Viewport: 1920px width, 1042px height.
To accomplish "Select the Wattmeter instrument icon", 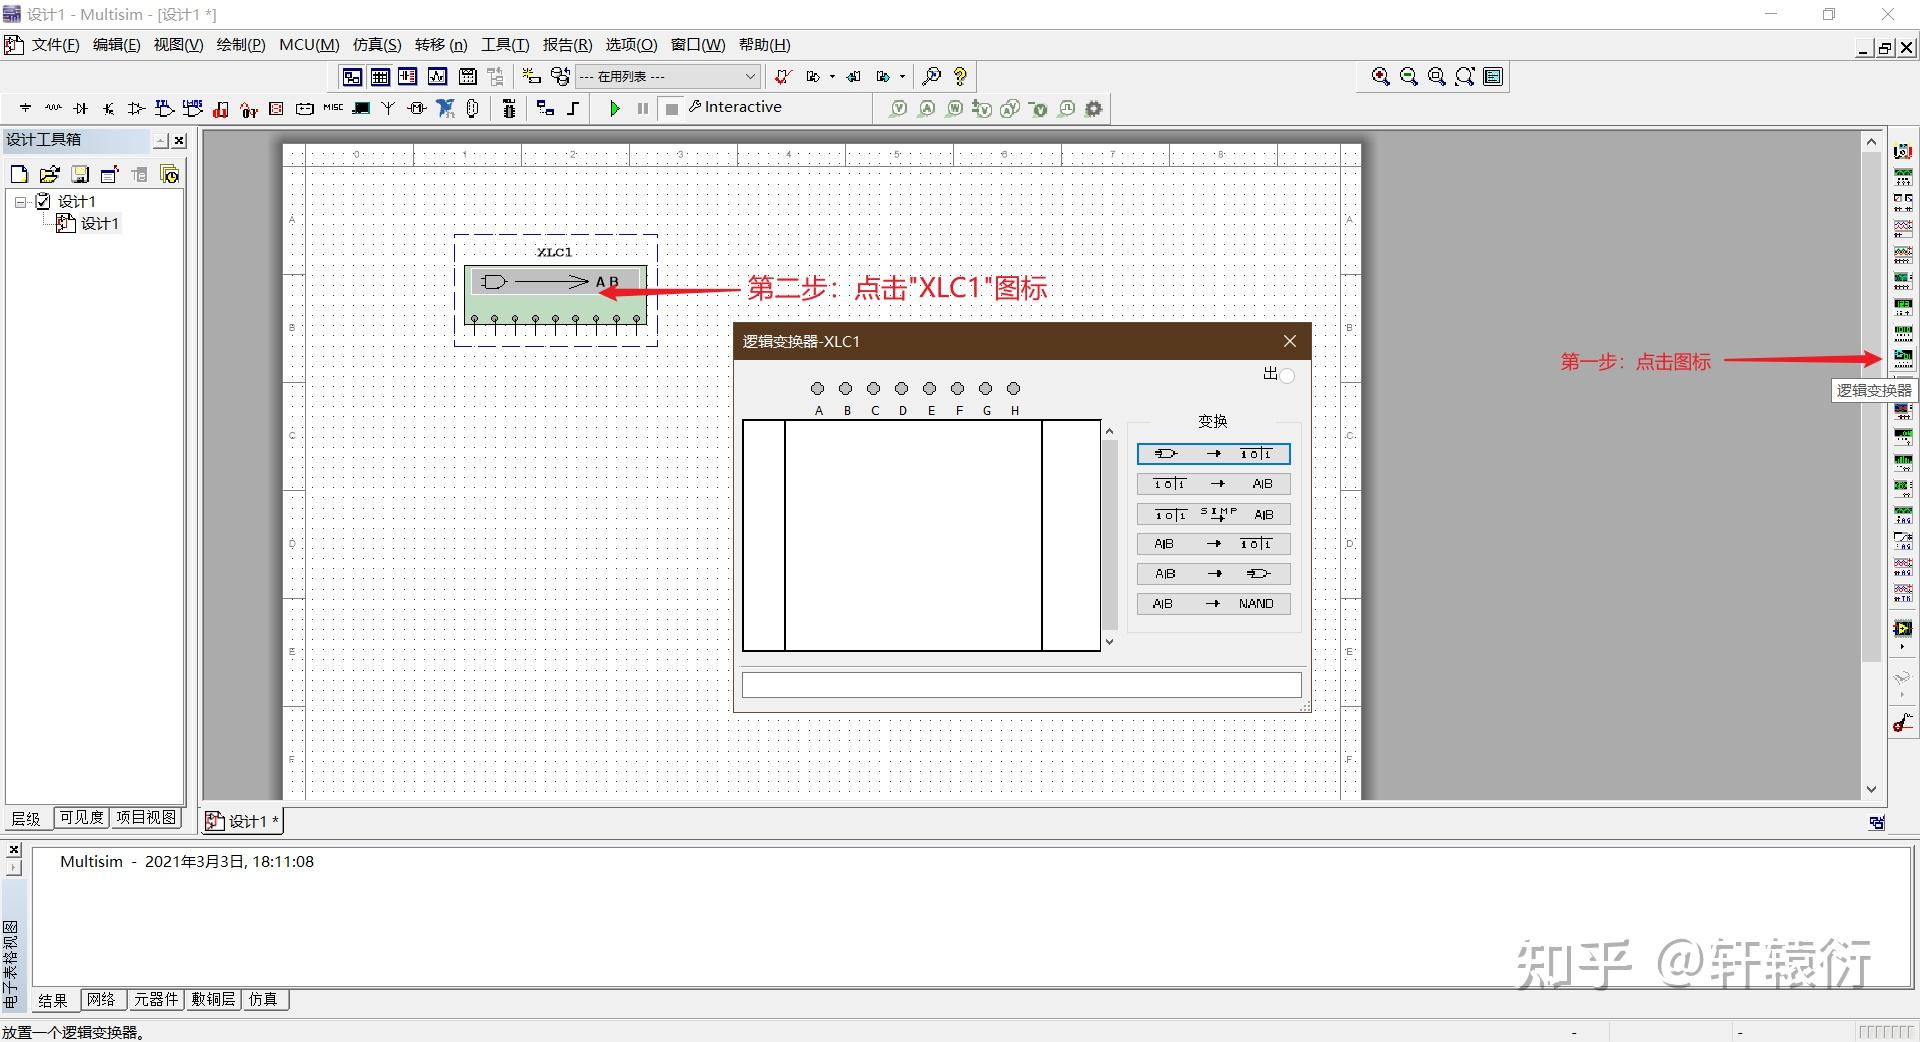I will [1903, 203].
